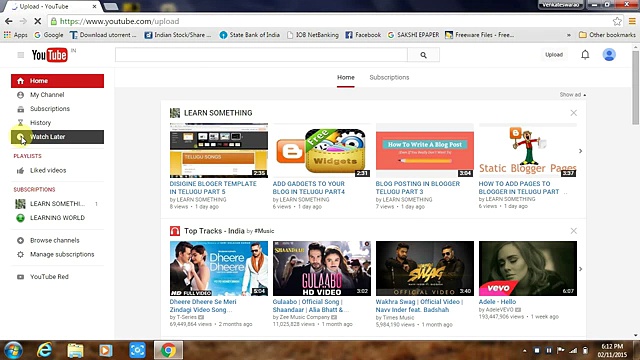Click Manage subscriptions gear item
Image resolution: width=640 pixels, height=360 pixels.
pyautogui.click(x=58, y=254)
